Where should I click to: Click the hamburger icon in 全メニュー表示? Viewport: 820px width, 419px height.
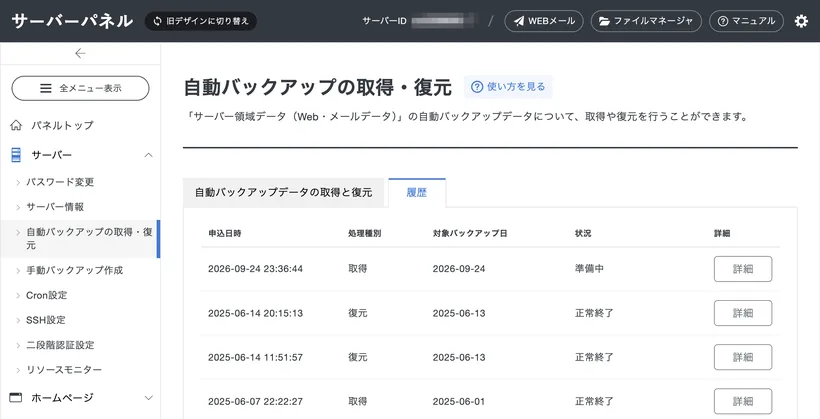point(46,88)
